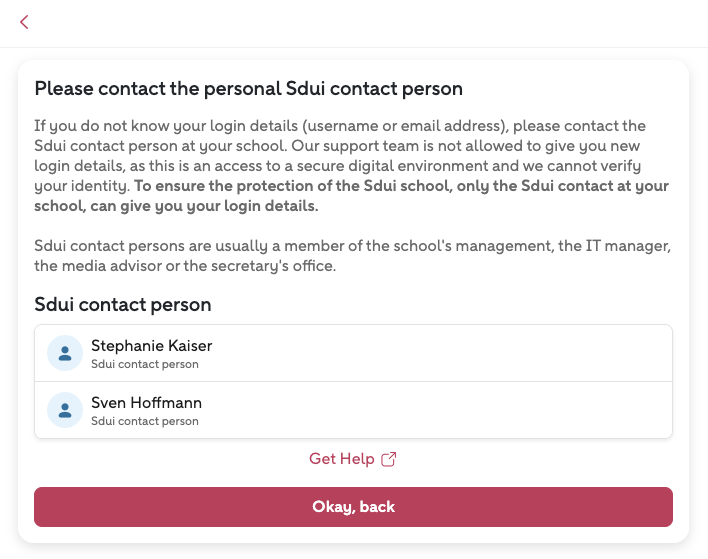Click the subtitle under Sven Hoffmann
708x559 pixels.
click(x=144, y=421)
